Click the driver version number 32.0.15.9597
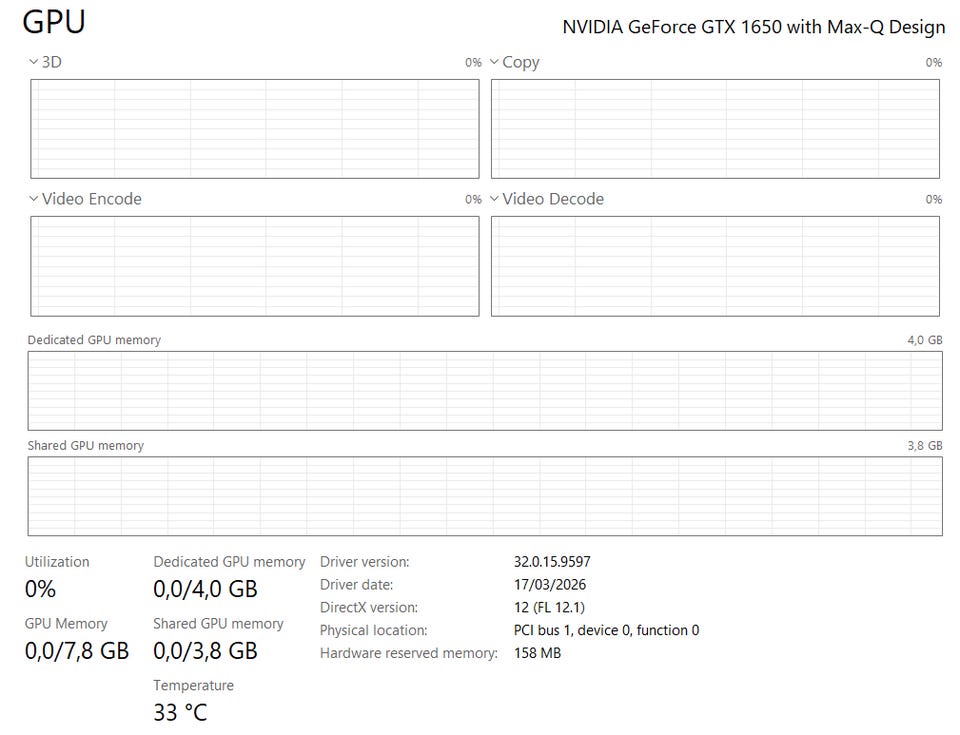This screenshot has height=735, width=960. [552, 562]
